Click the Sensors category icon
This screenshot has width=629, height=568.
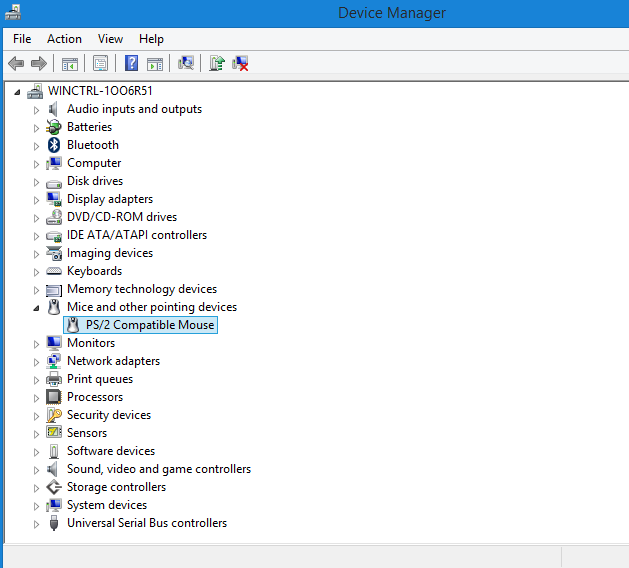(54, 433)
